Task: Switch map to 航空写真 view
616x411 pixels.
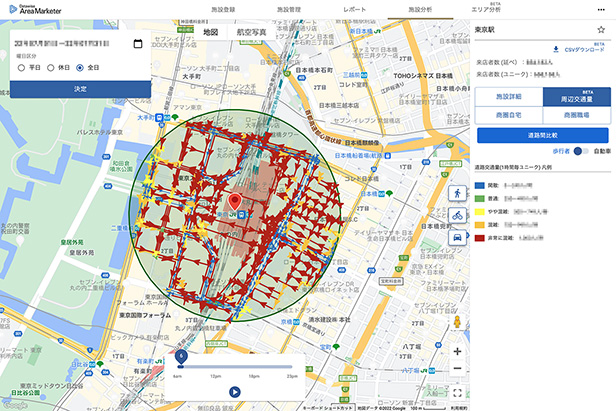Action: [251, 32]
